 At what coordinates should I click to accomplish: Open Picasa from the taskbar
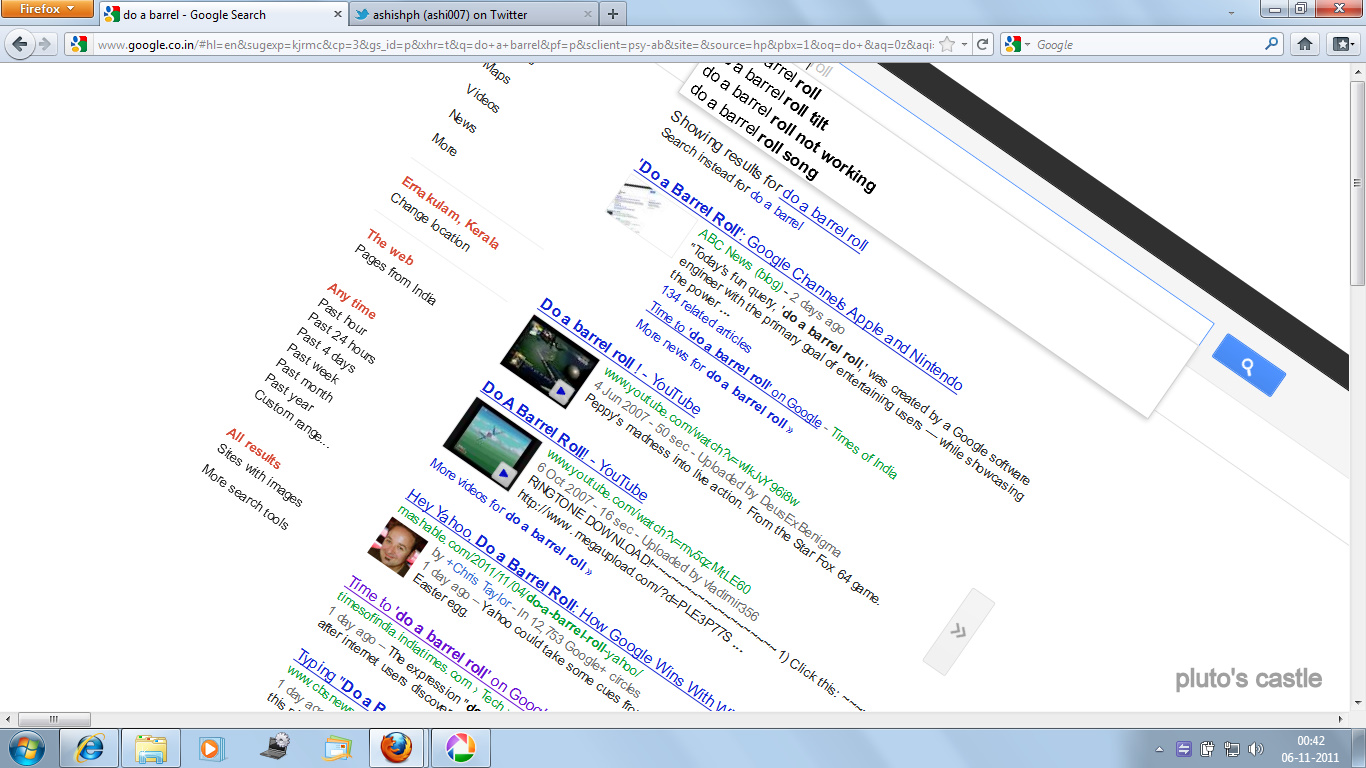pyautogui.click(x=459, y=748)
